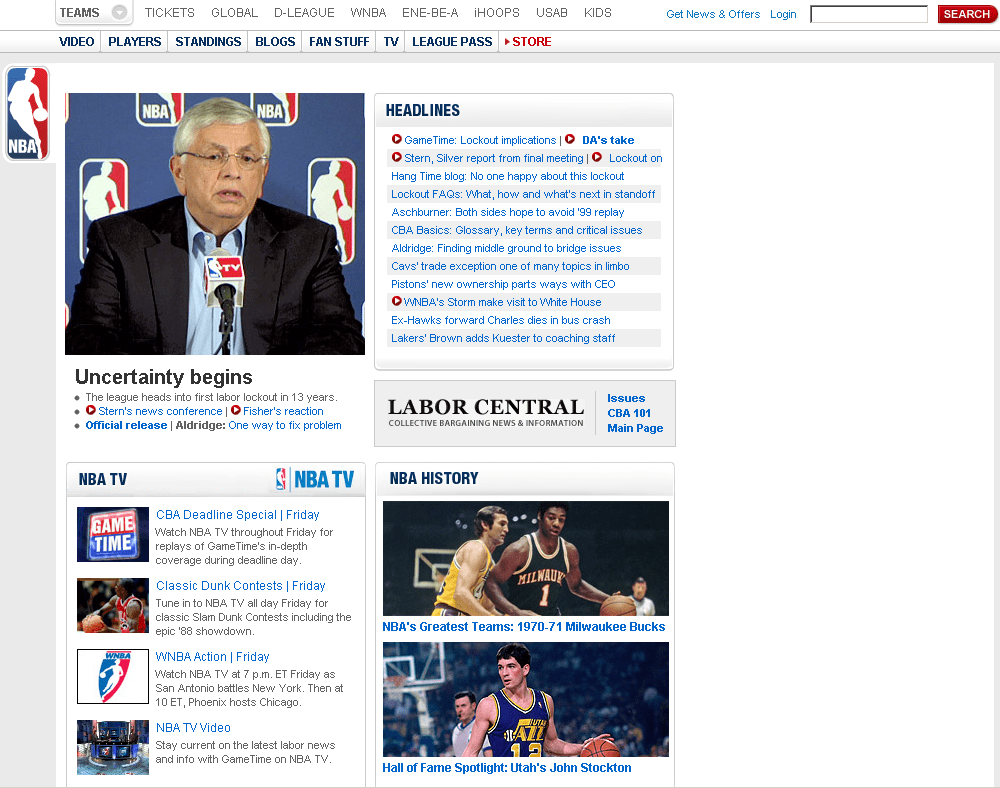1000x788 pixels.
Task: Go to WNBA site
Action: tap(368, 13)
